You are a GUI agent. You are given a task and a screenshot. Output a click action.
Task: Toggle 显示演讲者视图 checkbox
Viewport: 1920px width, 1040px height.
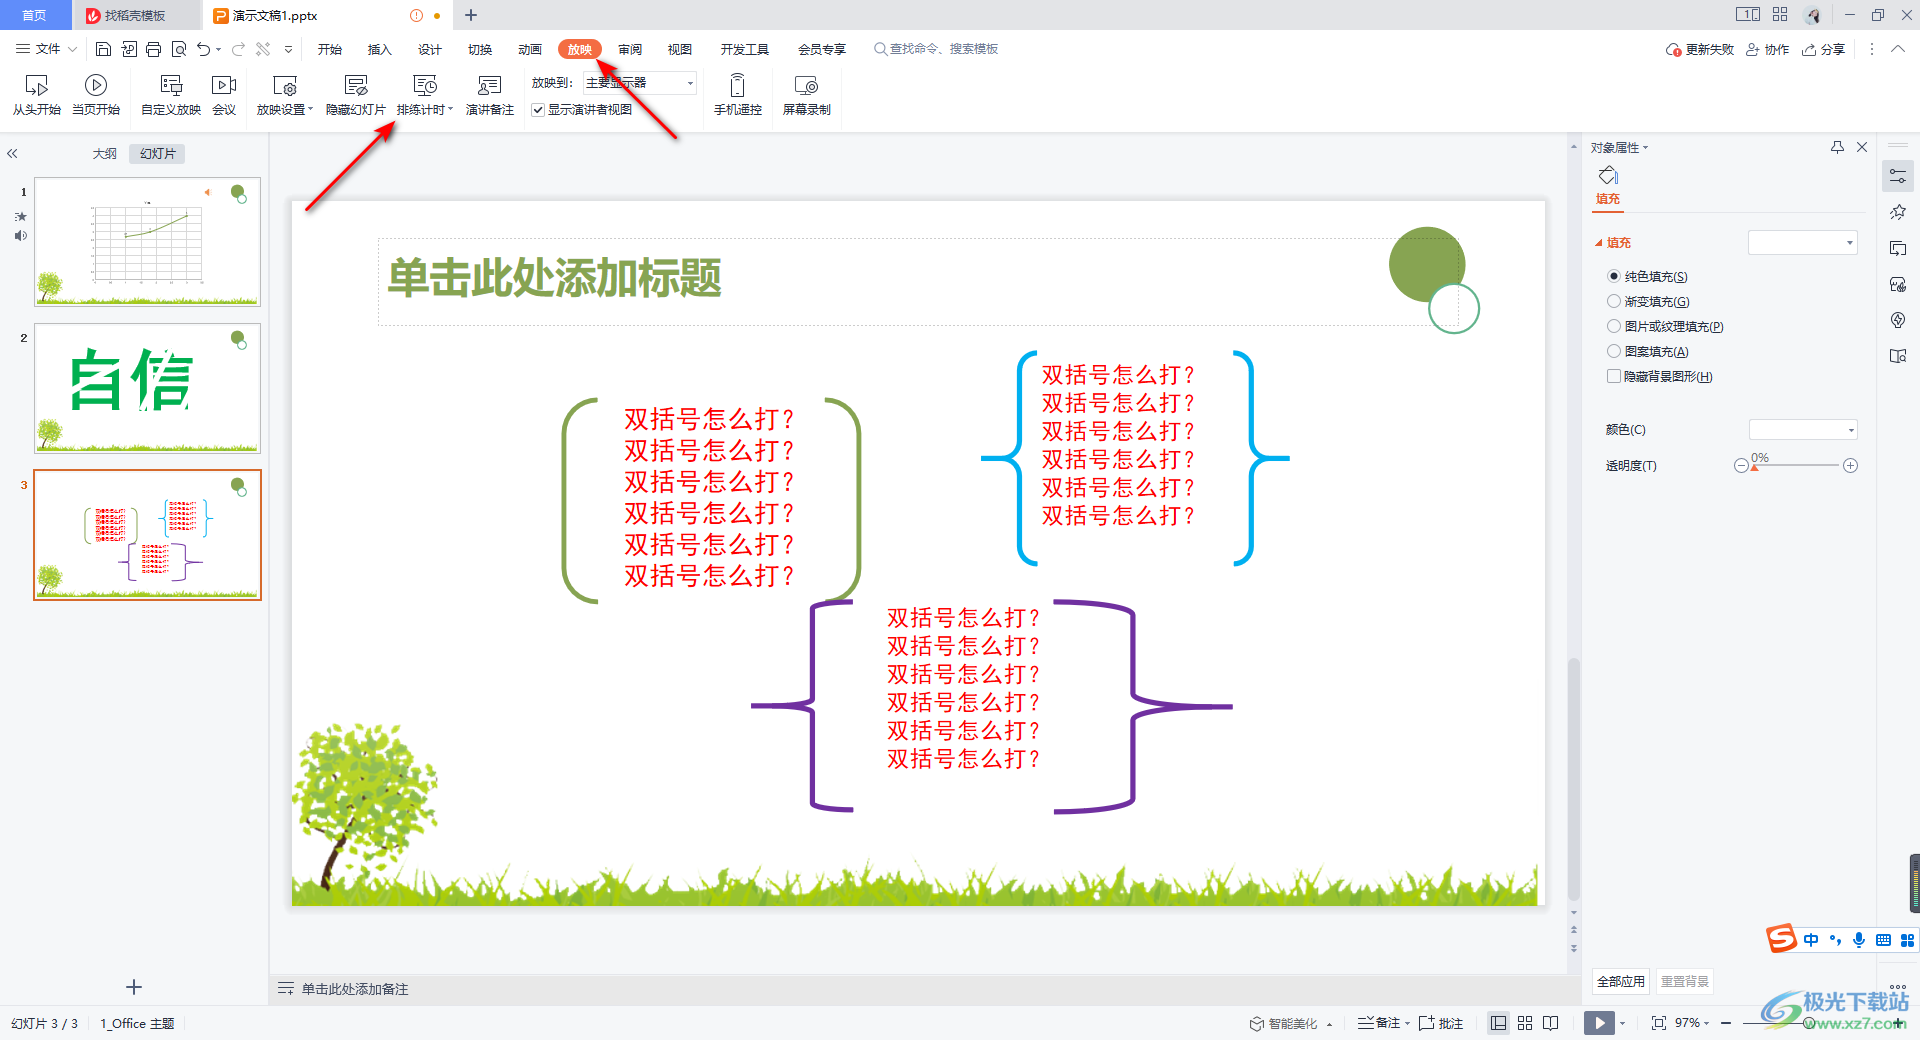(538, 110)
